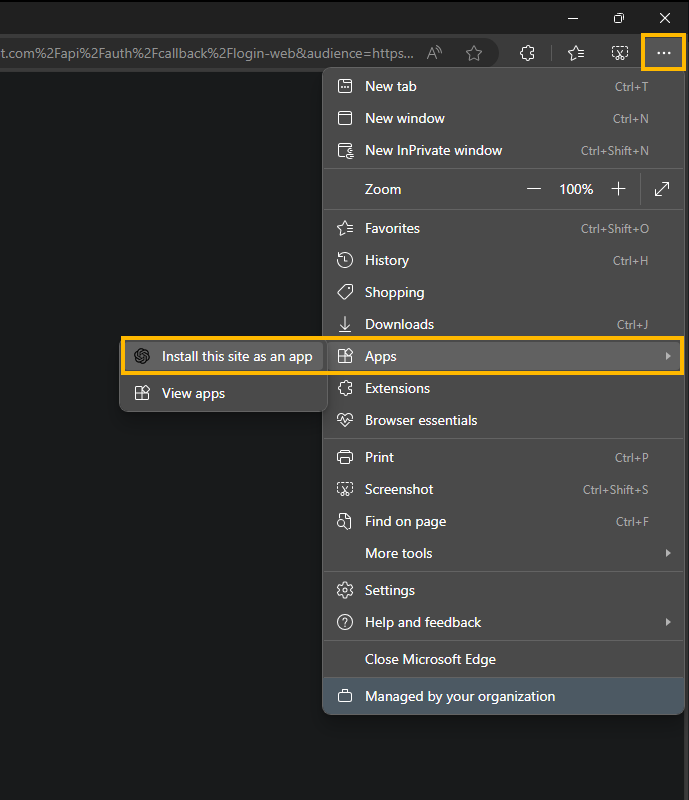Select New tab from the menu

tap(503, 86)
